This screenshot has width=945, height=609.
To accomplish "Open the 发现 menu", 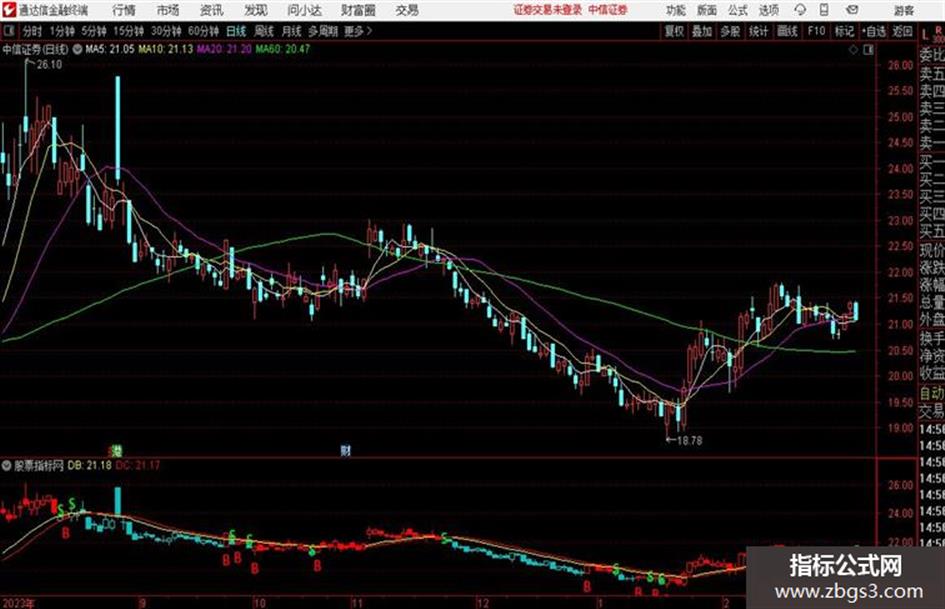I will click(x=256, y=10).
